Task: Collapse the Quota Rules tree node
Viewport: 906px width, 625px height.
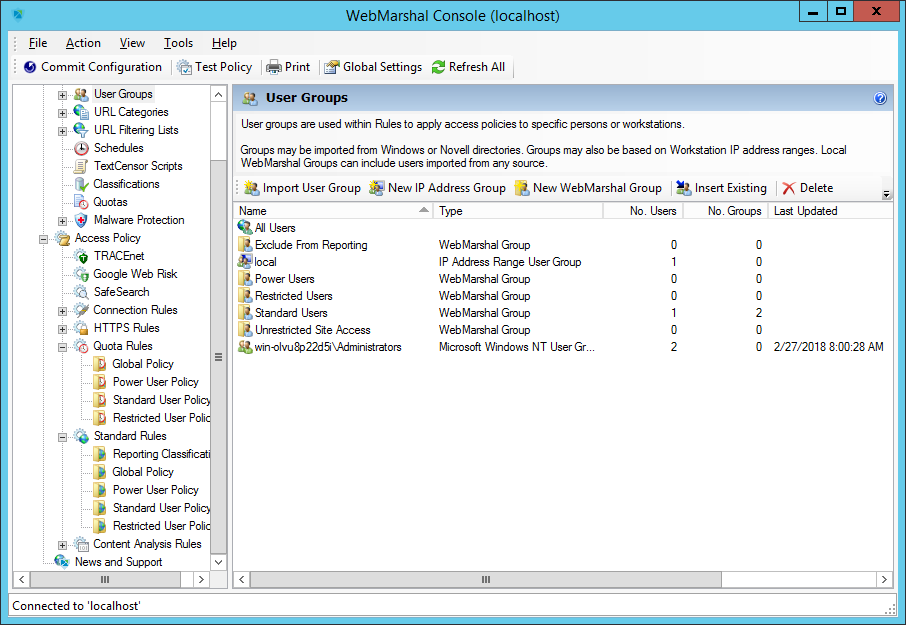Action: pyautogui.click(x=62, y=347)
